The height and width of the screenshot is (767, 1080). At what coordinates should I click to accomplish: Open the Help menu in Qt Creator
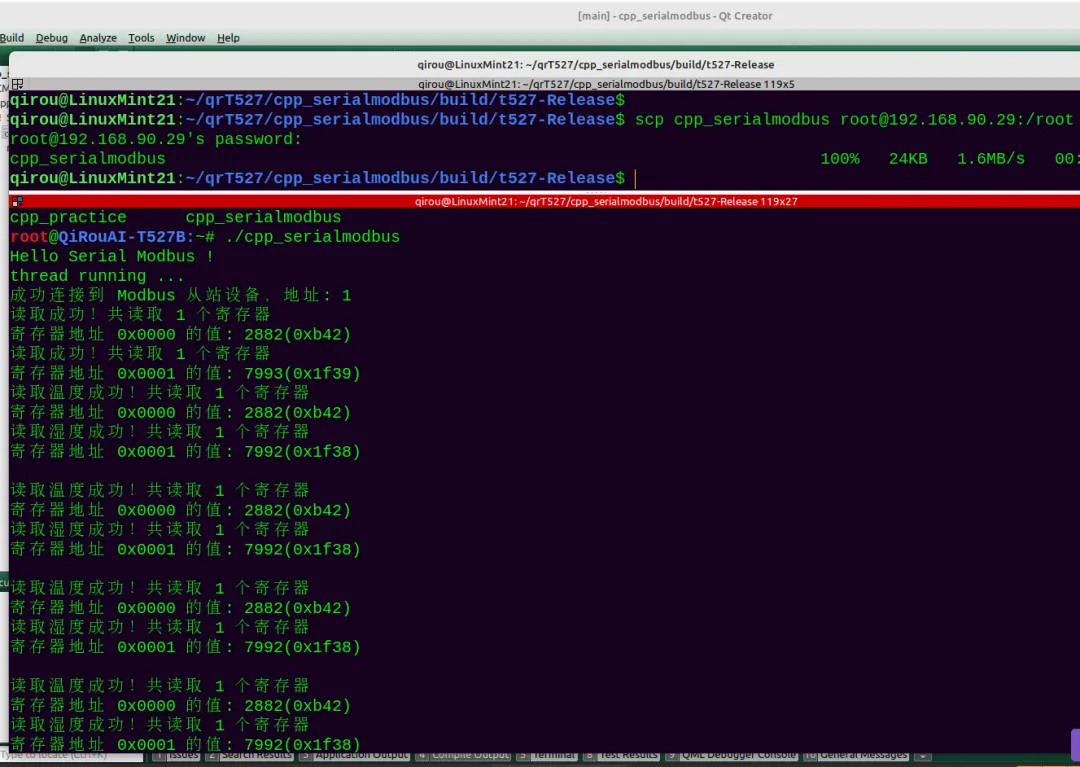[x=228, y=38]
